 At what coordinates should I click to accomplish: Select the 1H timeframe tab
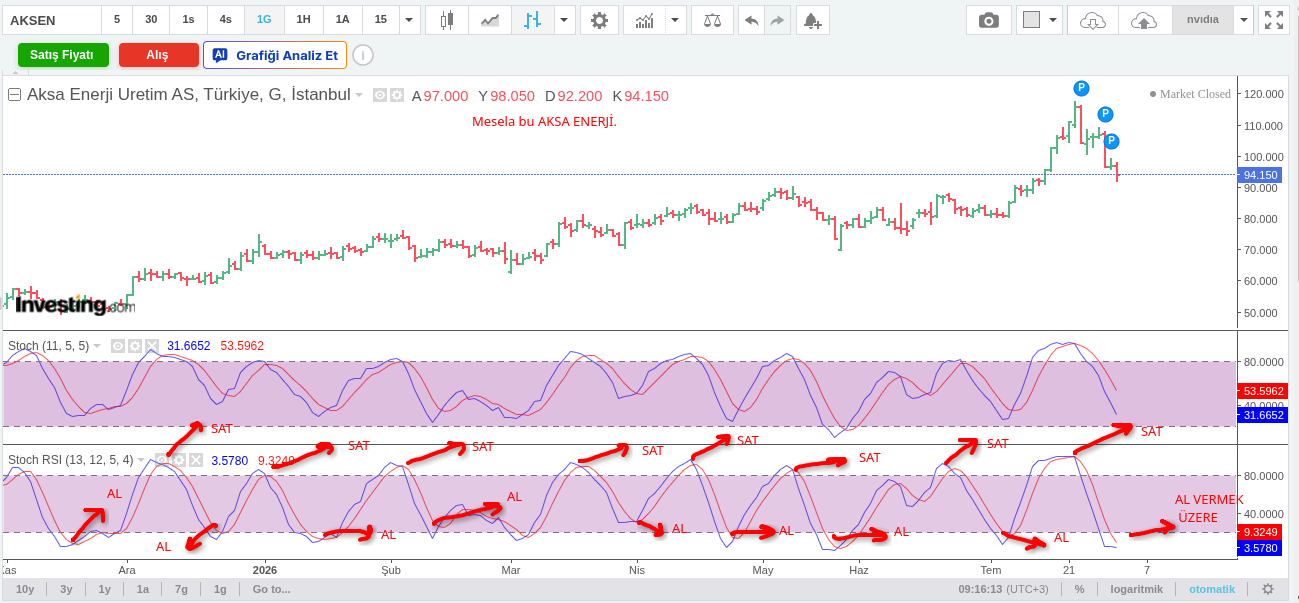pos(303,20)
